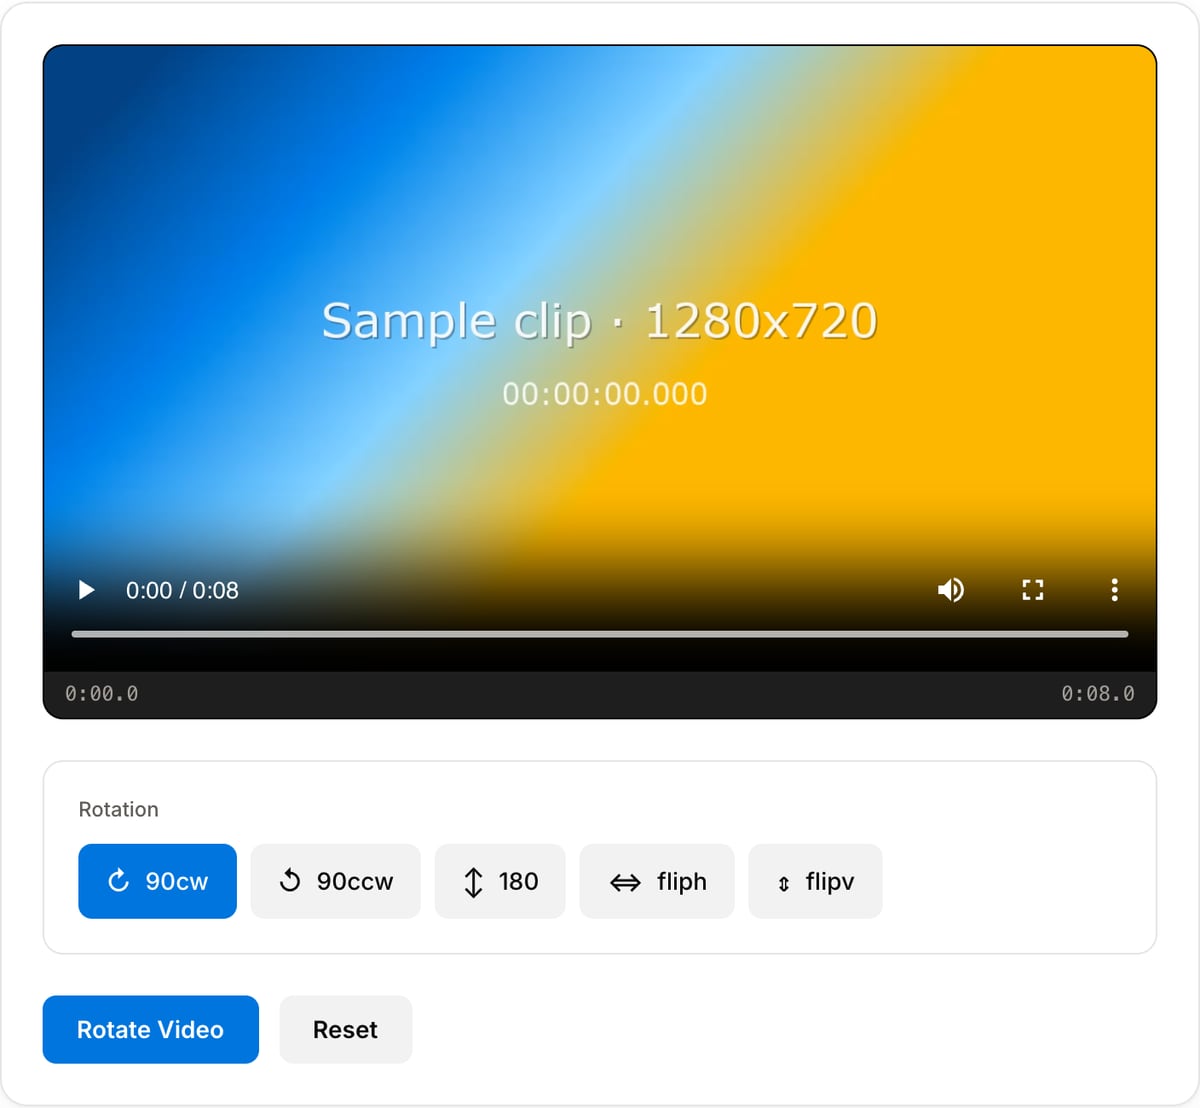Click the 0:00 / 0:08 time display
This screenshot has width=1200, height=1108.
click(x=182, y=590)
